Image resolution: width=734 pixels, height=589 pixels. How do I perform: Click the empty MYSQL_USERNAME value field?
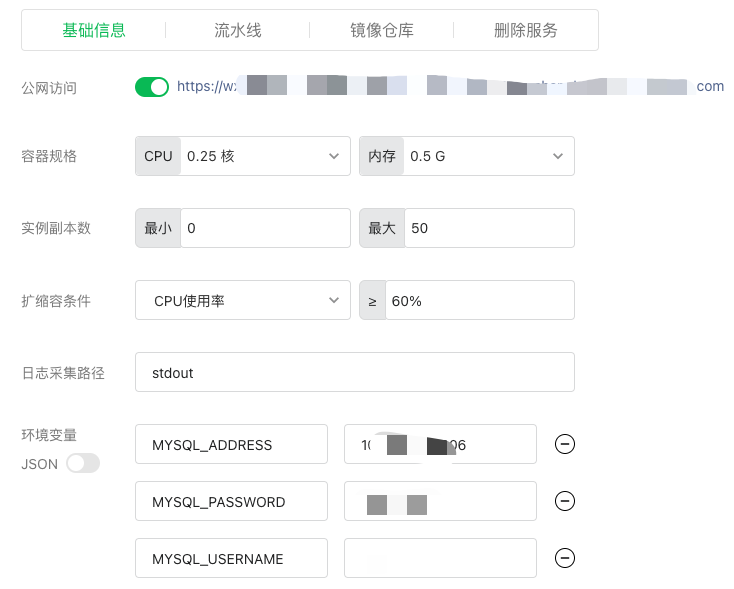coord(440,559)
